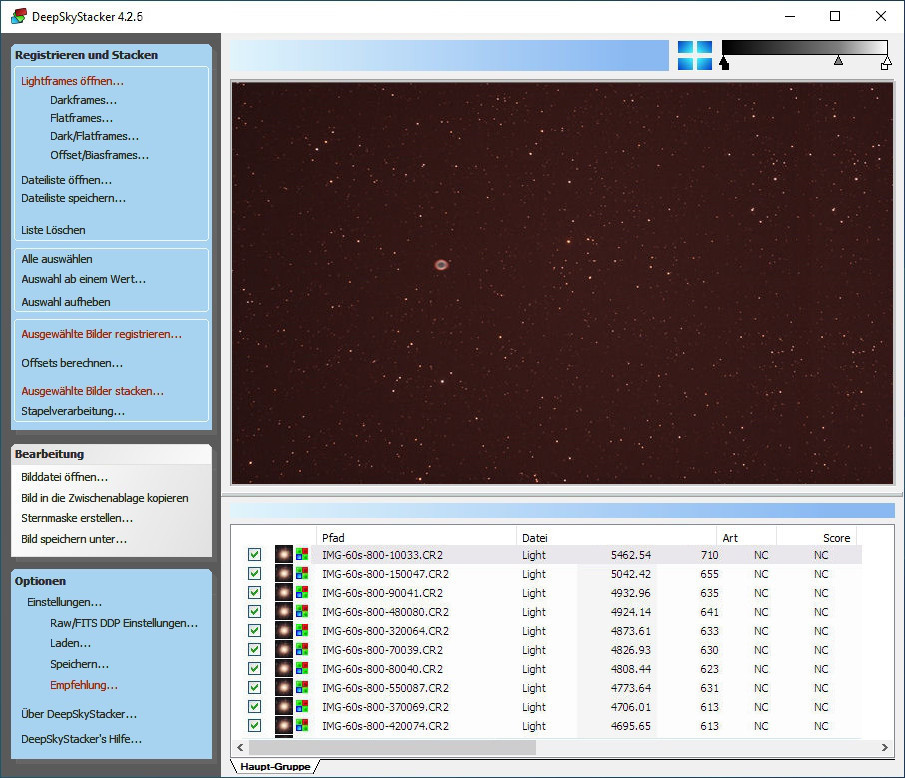Viewport: 905px width, 778px height.
Task: Toggle checkbox for IMG-60s-800-550087.CR2
Action: coord(254,688)
